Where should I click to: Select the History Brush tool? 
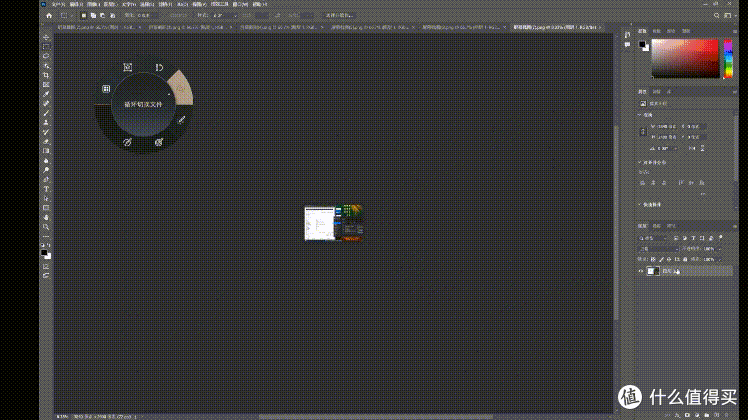[x=46, y=132]
